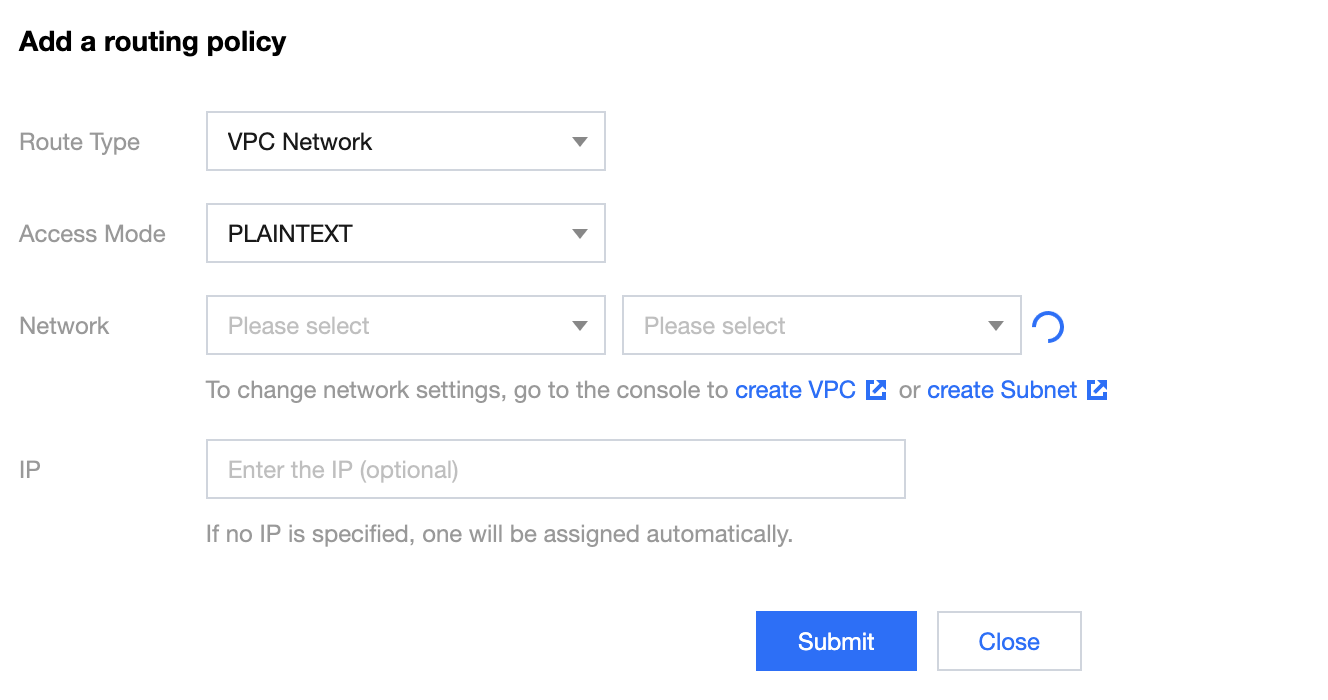This screenshot has height=700, width=1328.
Task: Click external-link icon beside create VPC
Action: pos(876,390)
